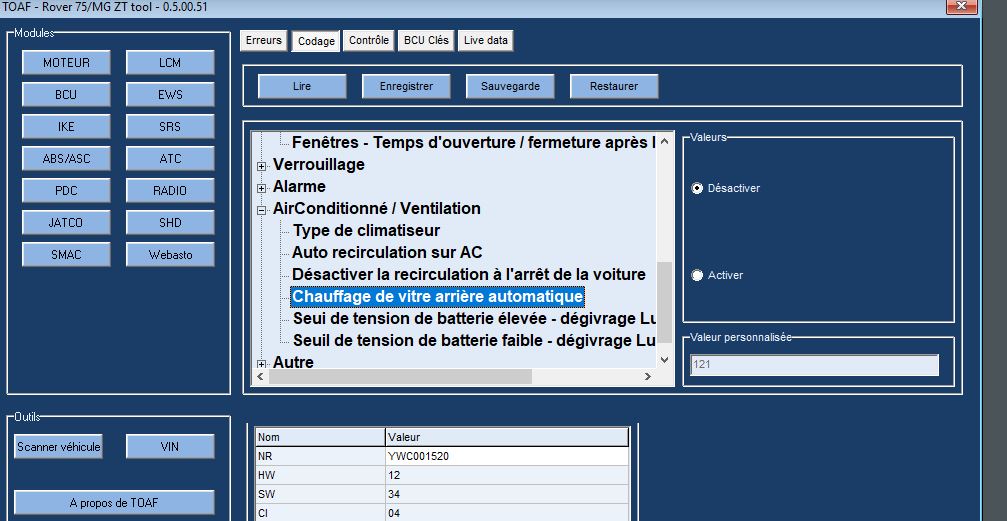Click the Lire button
This screenshot has height=521, width=1007.
(x=302, y=86)
